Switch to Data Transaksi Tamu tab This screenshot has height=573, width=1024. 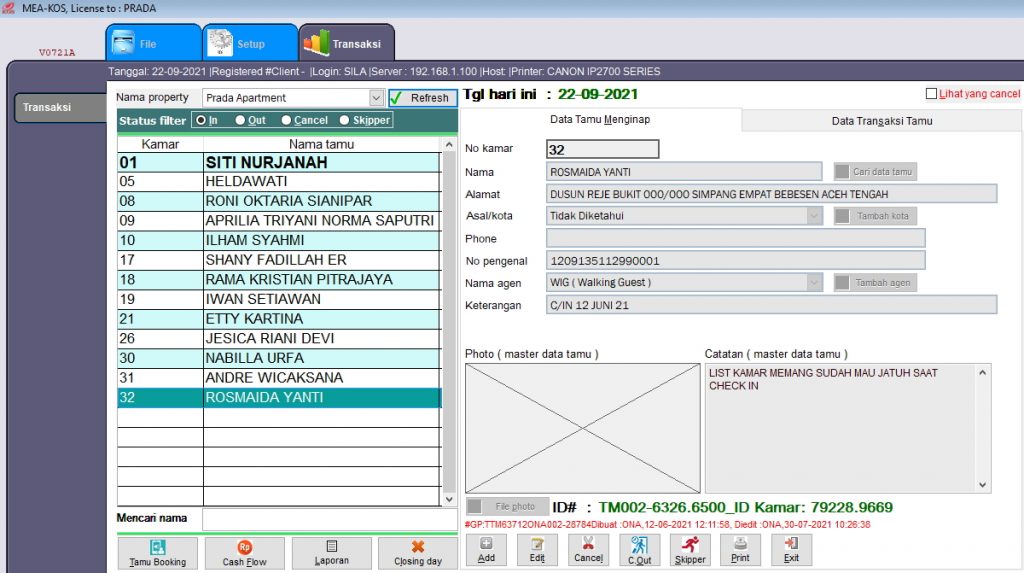[882, 121]
